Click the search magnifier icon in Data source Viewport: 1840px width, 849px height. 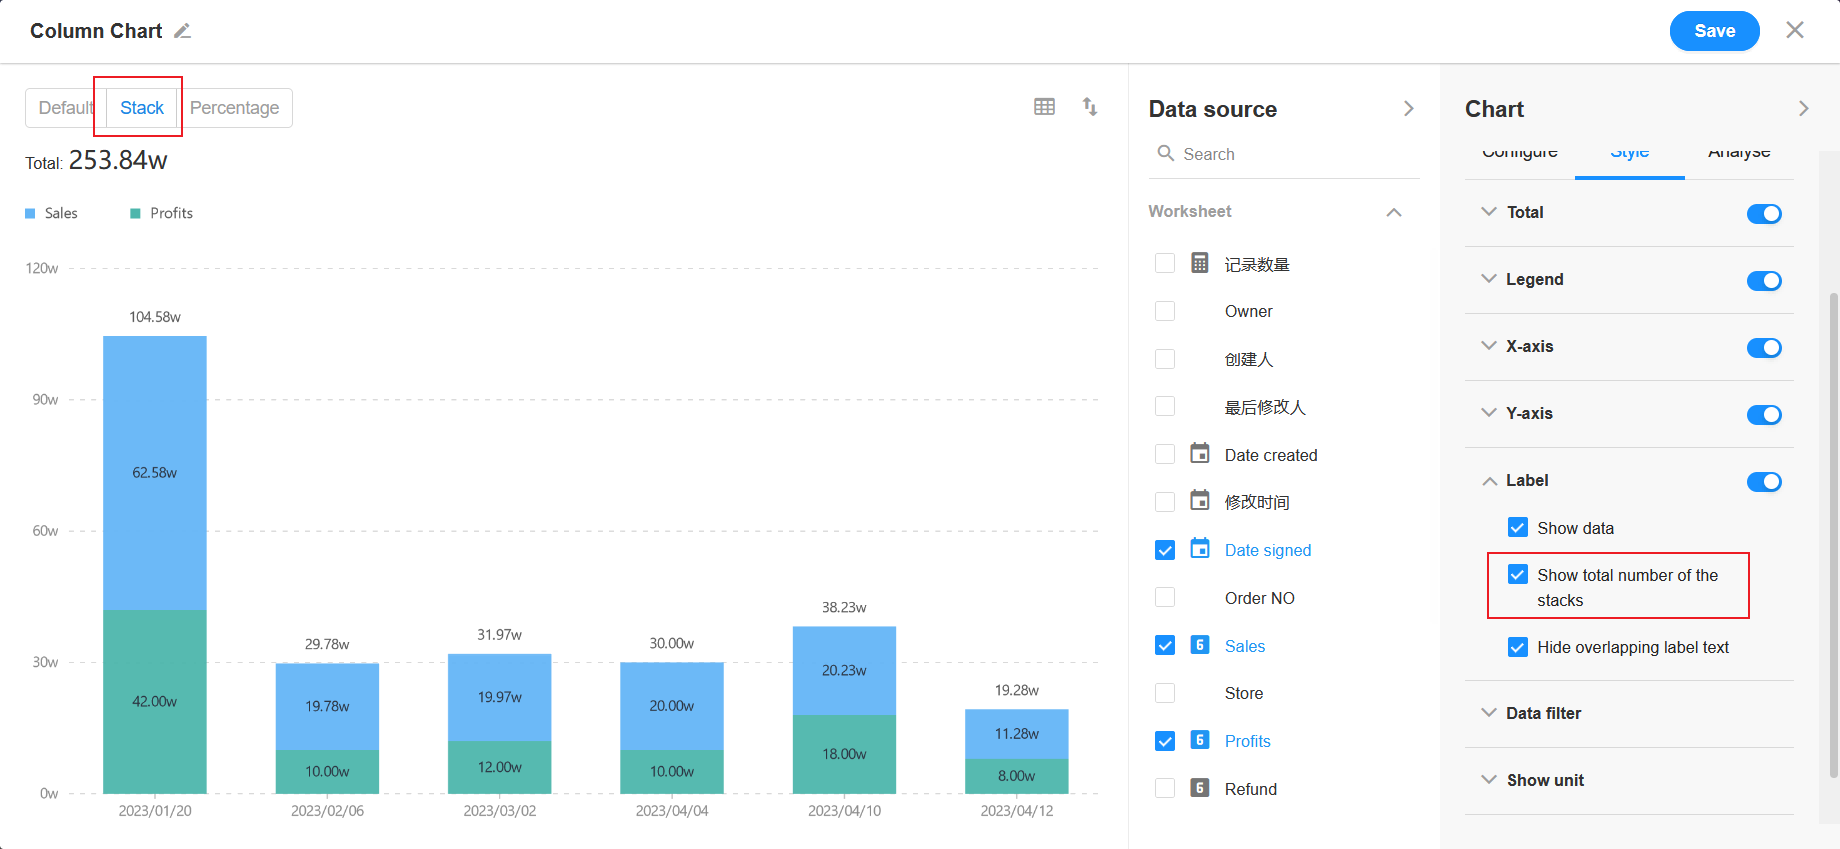[1165, 153]
